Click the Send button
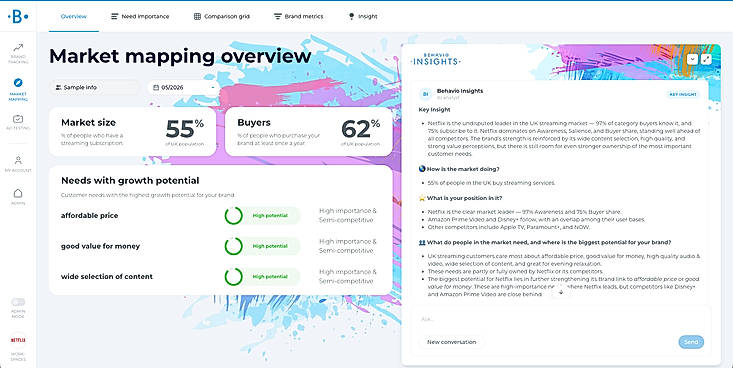733x368 pixels. click(691, 342)
